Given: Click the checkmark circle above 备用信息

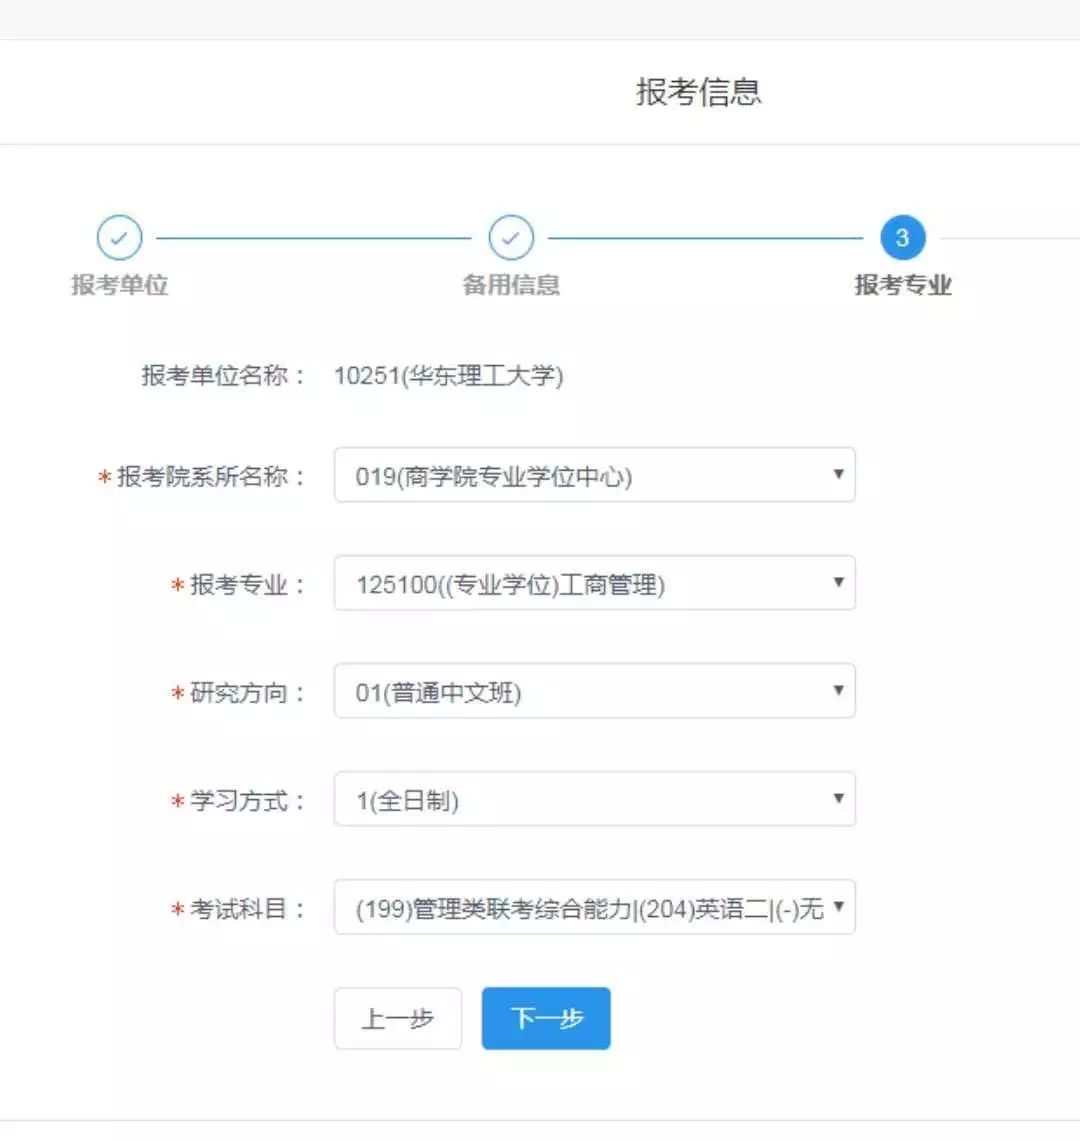Looking at the screenshot, I should 510,238.
